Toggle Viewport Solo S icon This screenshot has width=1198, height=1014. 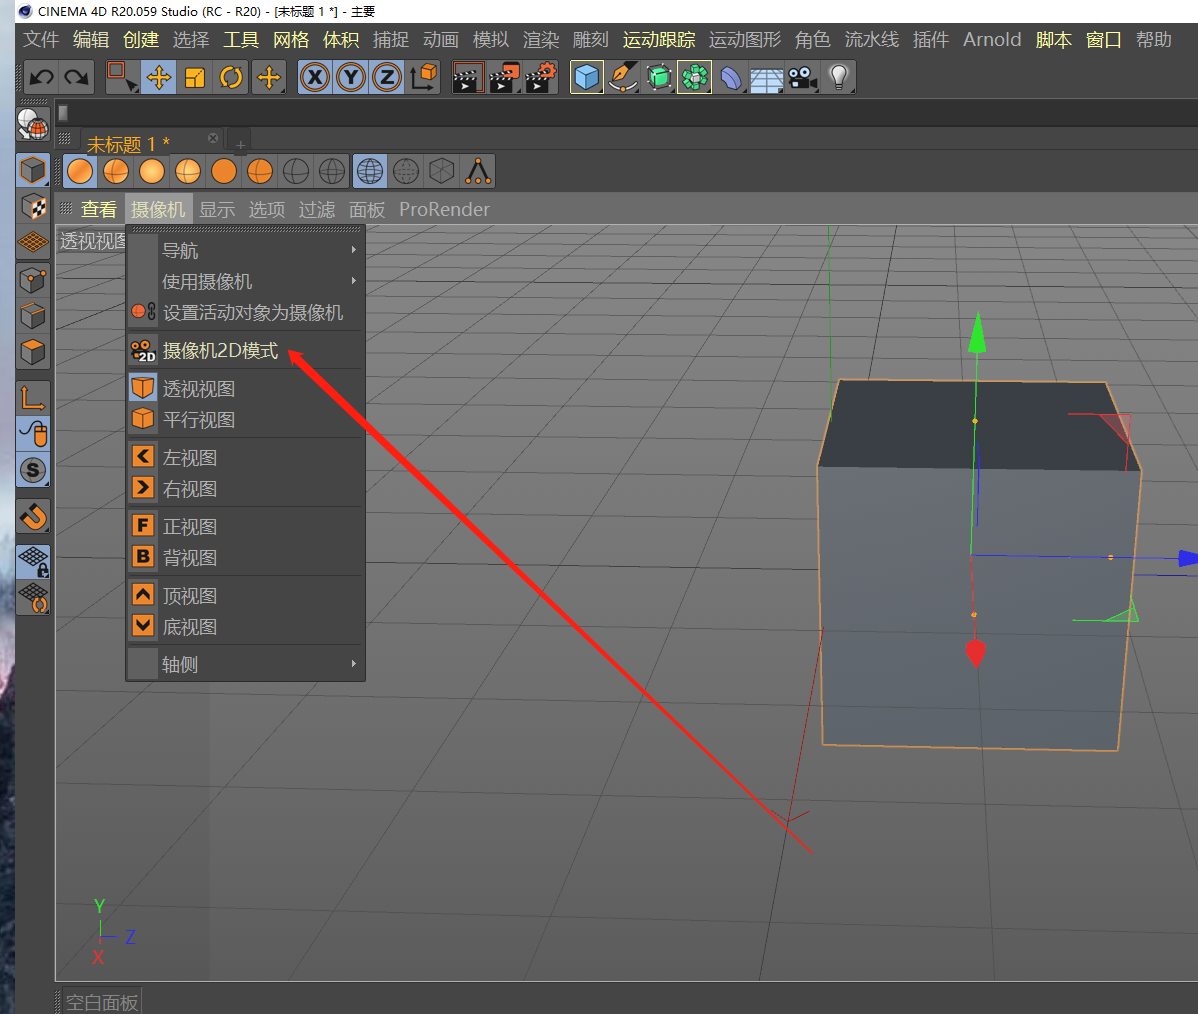33,470
